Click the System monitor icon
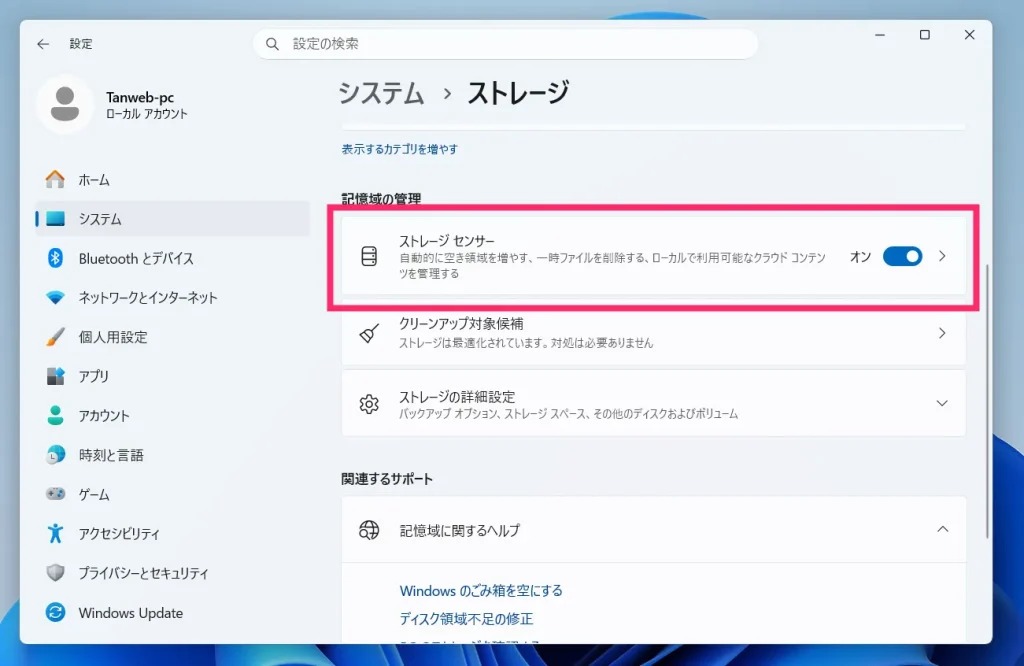The height and width of the screenshot is (666, 1024). [x=56, y=219]
